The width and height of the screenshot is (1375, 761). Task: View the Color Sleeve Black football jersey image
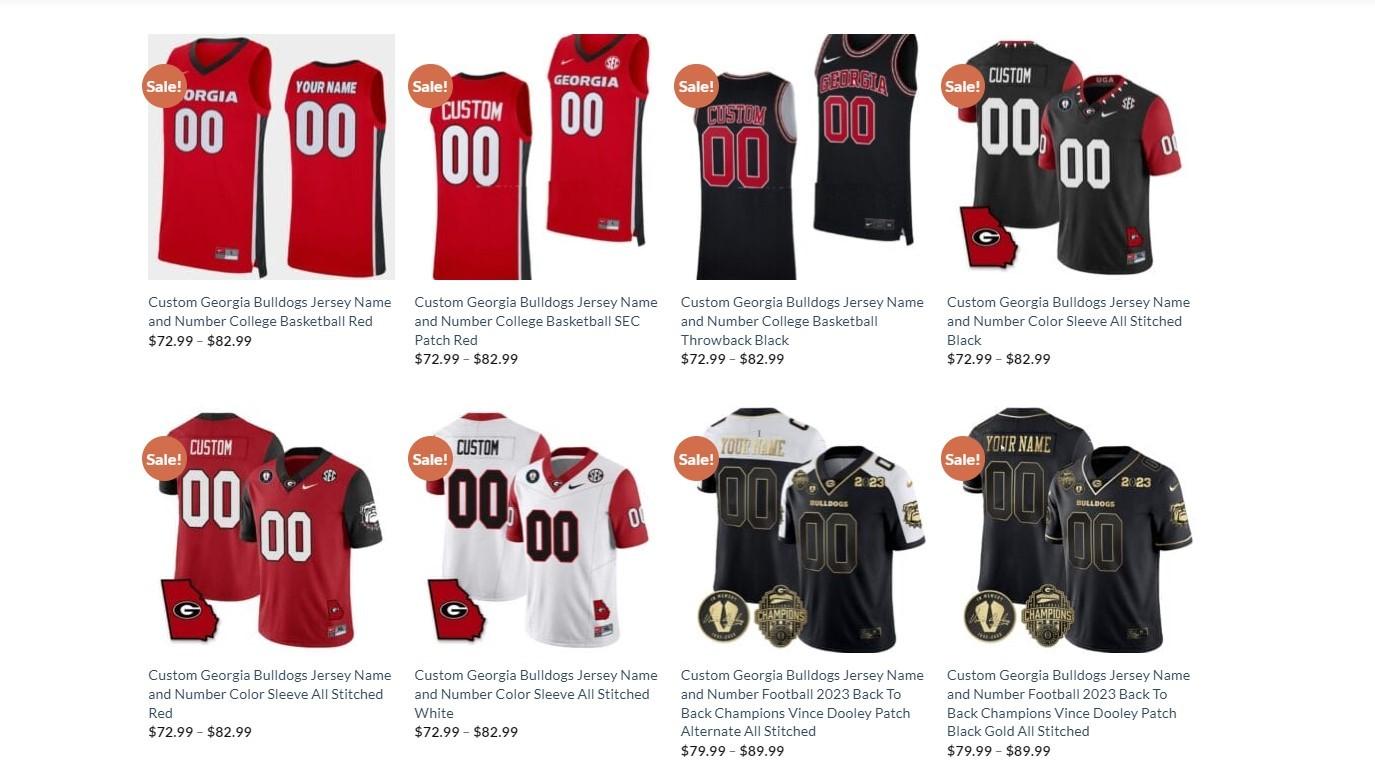[1070, 157]
